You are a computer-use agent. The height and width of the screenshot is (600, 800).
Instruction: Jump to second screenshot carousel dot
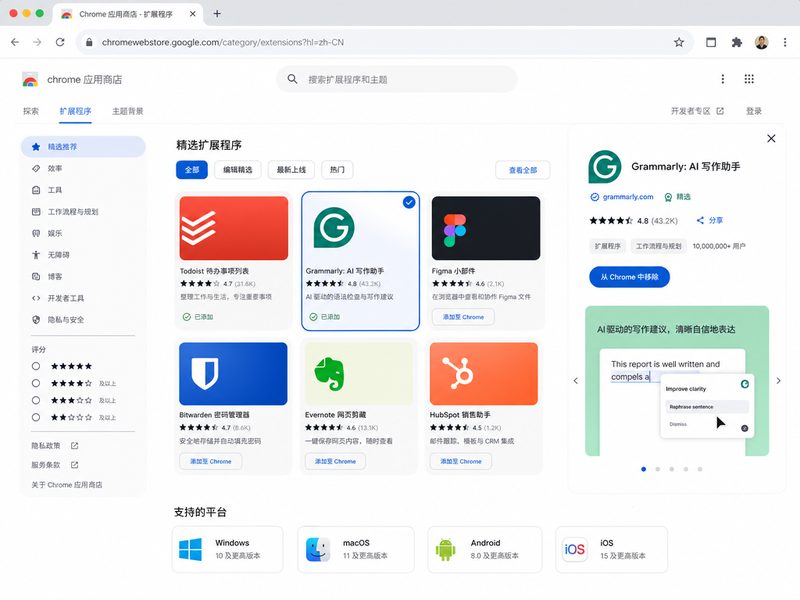(x=658, y=469)
